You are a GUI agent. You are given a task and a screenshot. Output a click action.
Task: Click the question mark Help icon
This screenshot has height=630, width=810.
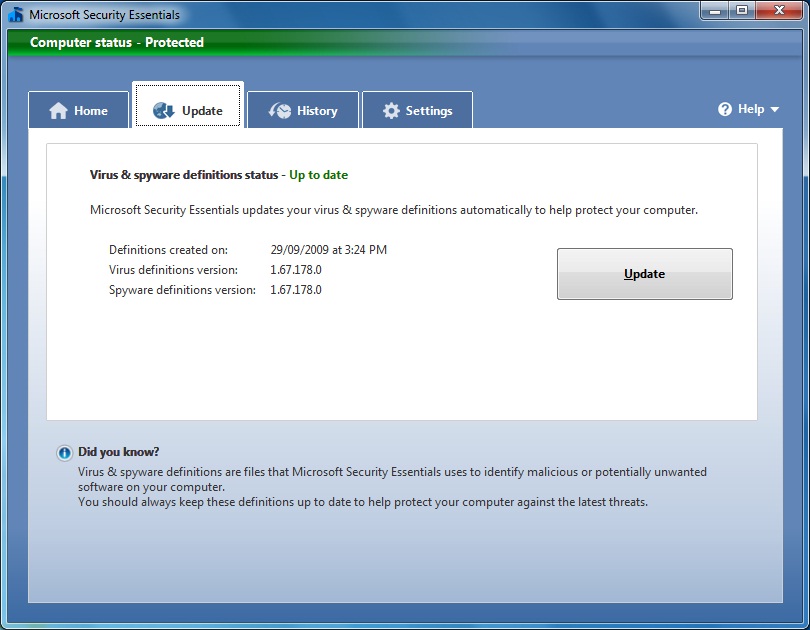click(725, 109)
